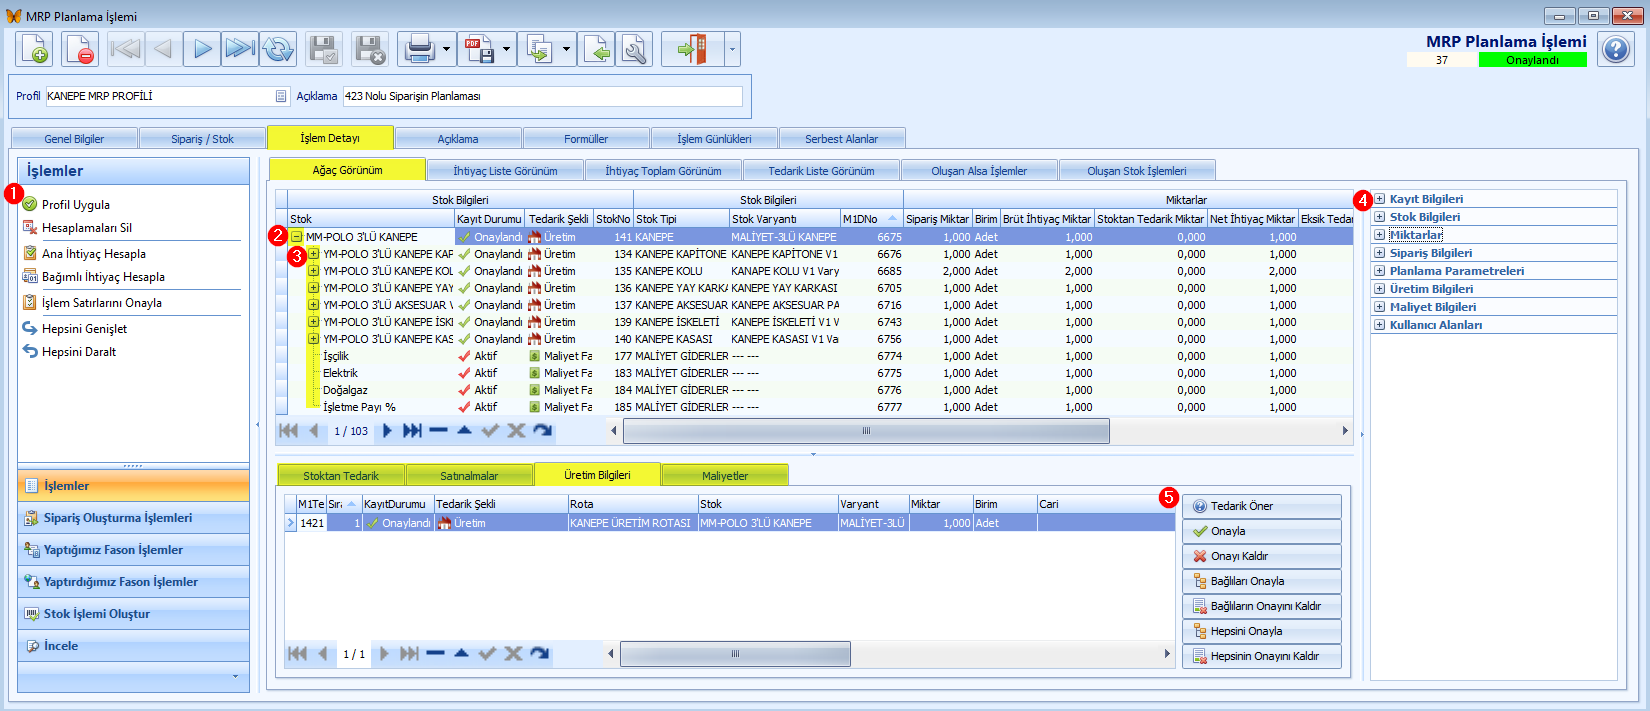Go to the next record with play arrow
Screen dimensions: 1650x711
coord(202,49)
